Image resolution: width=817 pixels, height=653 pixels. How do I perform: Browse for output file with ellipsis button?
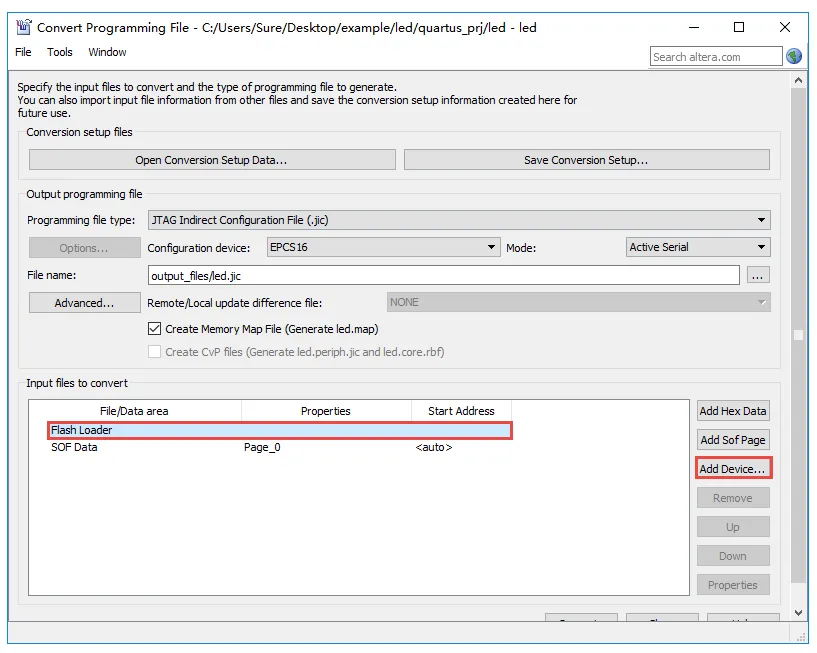pos(758,275)
